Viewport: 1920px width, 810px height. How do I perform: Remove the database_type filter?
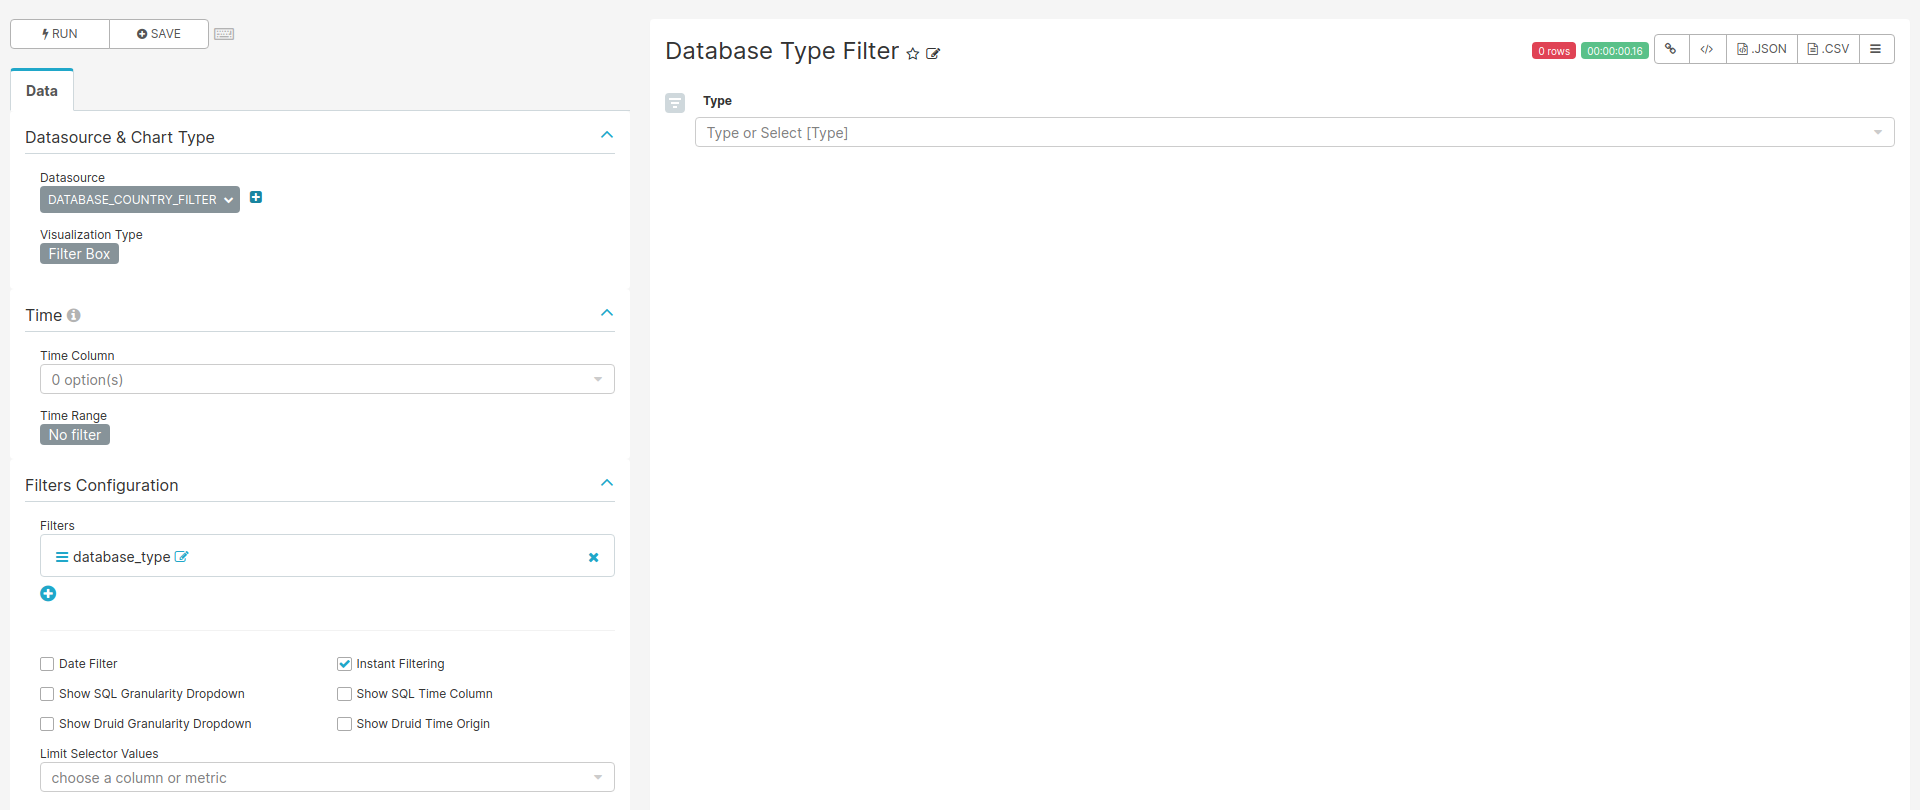pyautogui.click(x=594, y=558)
